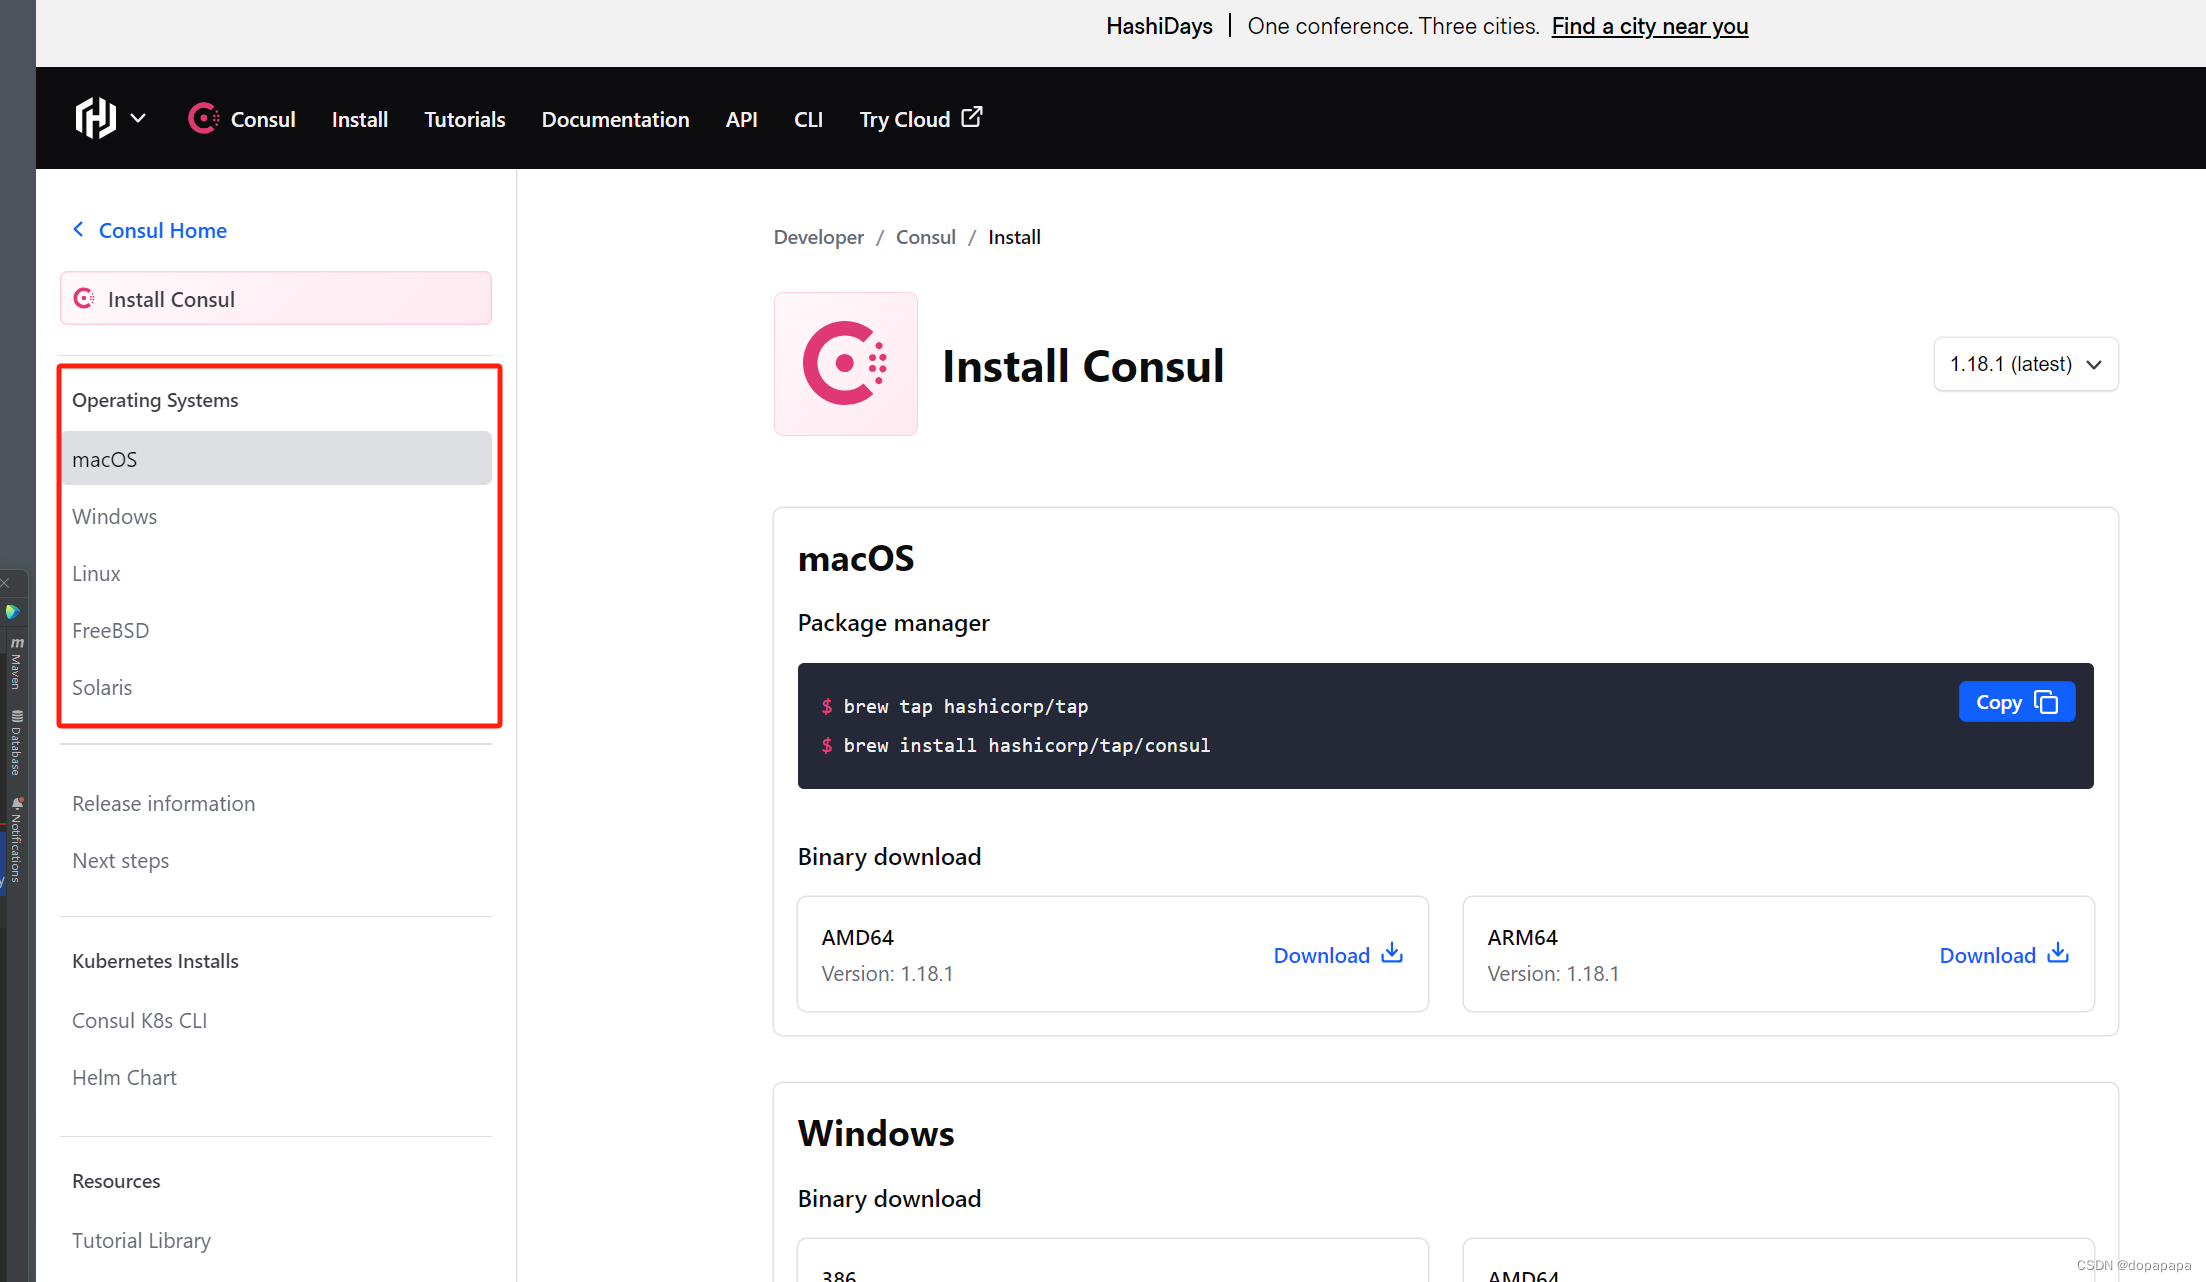Click the back arrow next to Consul Home
Image resolution: width=2206 pixels, height=1282 pixels.
[x=79, y=230]
